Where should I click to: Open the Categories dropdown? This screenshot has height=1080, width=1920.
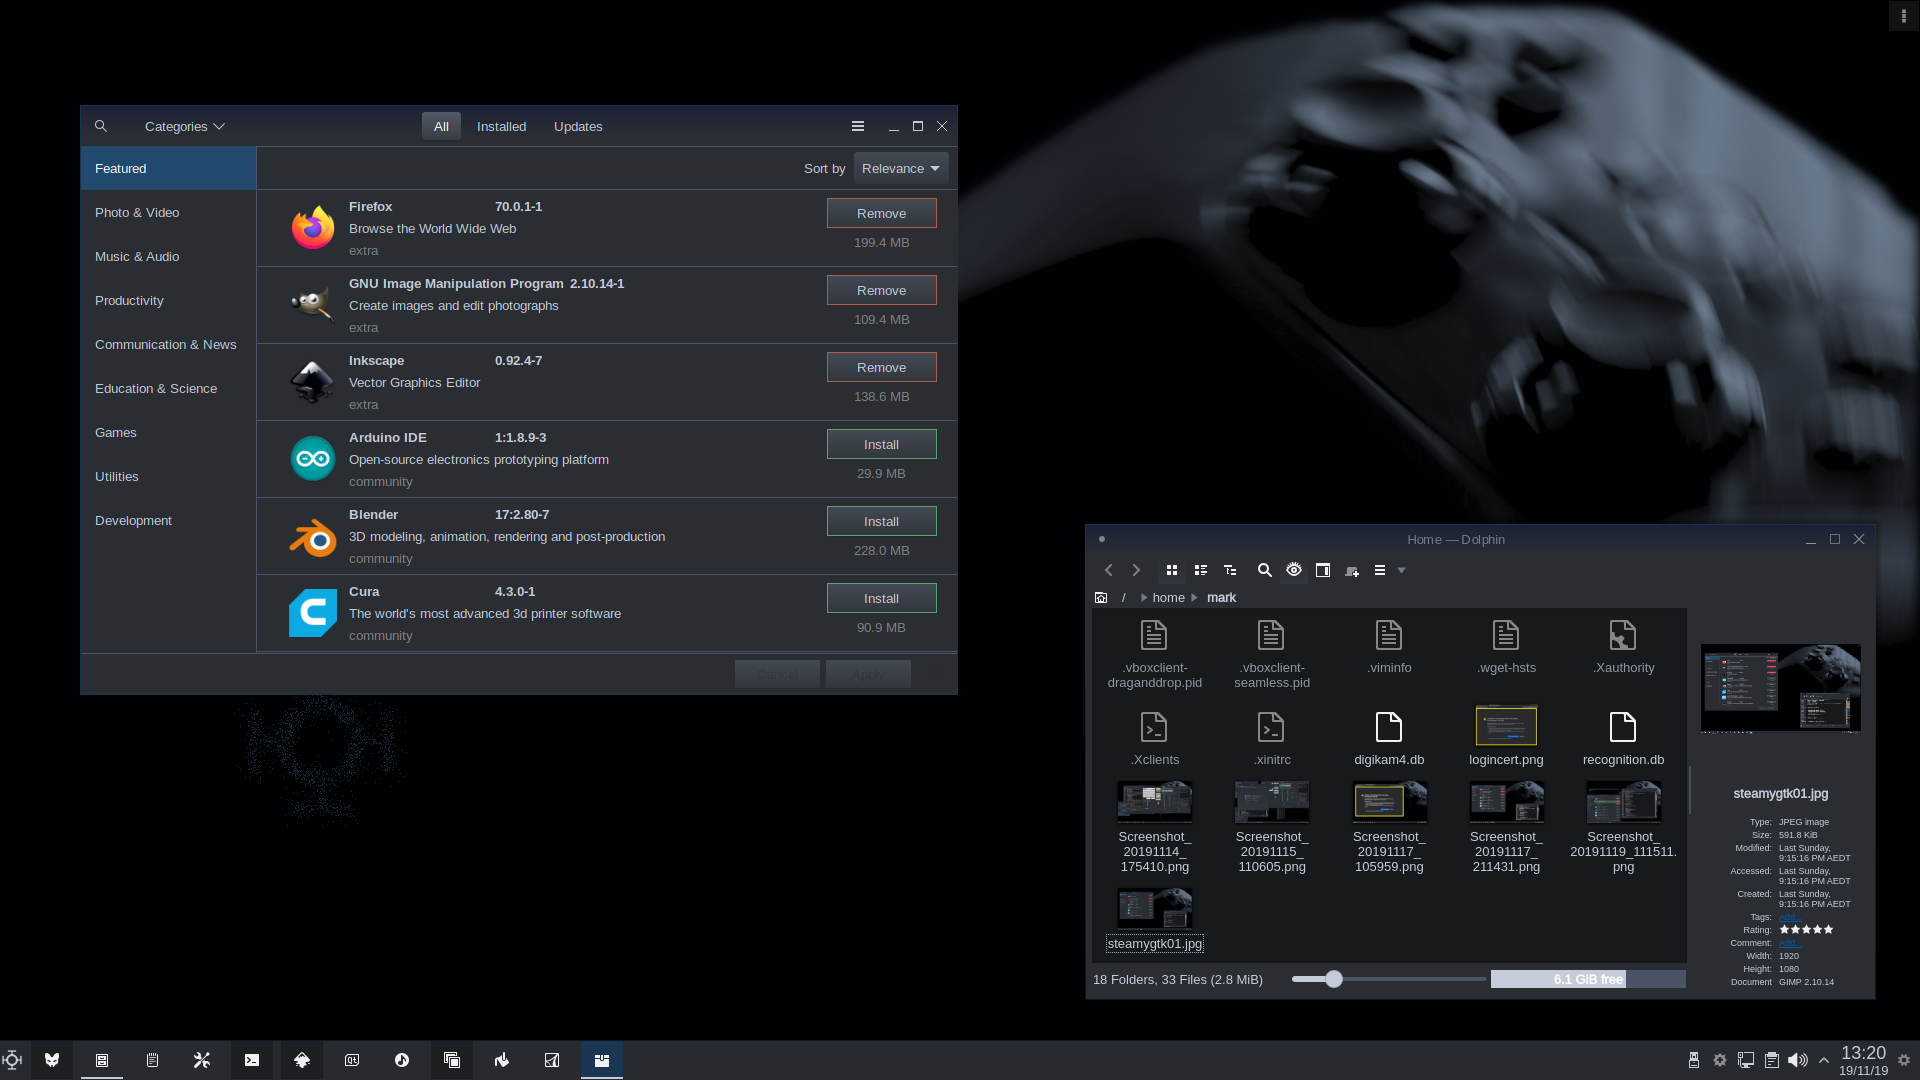click(185, 126)
